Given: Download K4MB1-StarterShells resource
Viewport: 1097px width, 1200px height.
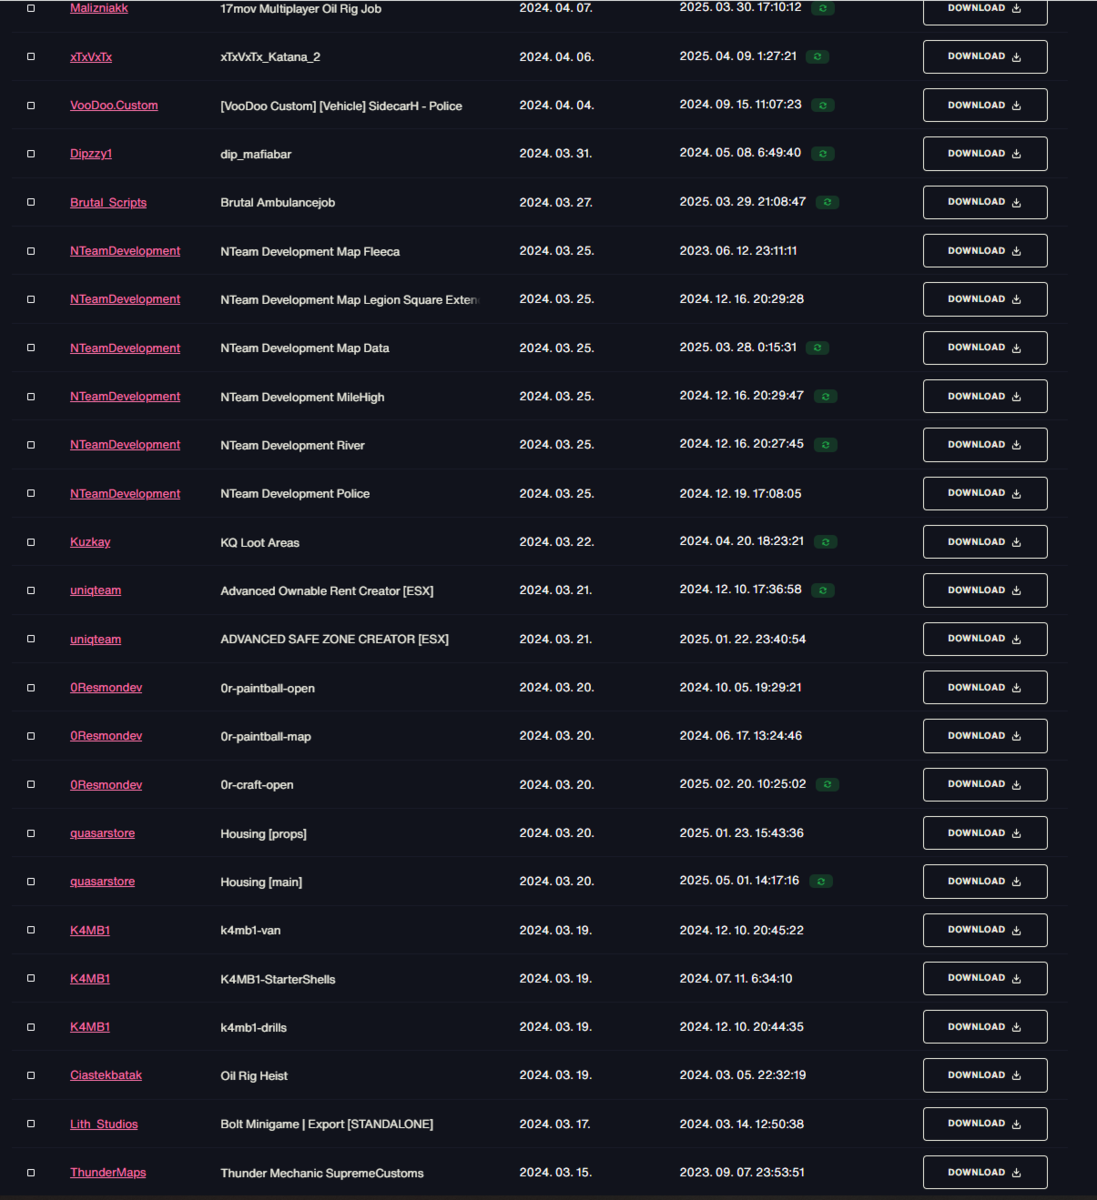Looking at the screenshot, I should [985, 979].
